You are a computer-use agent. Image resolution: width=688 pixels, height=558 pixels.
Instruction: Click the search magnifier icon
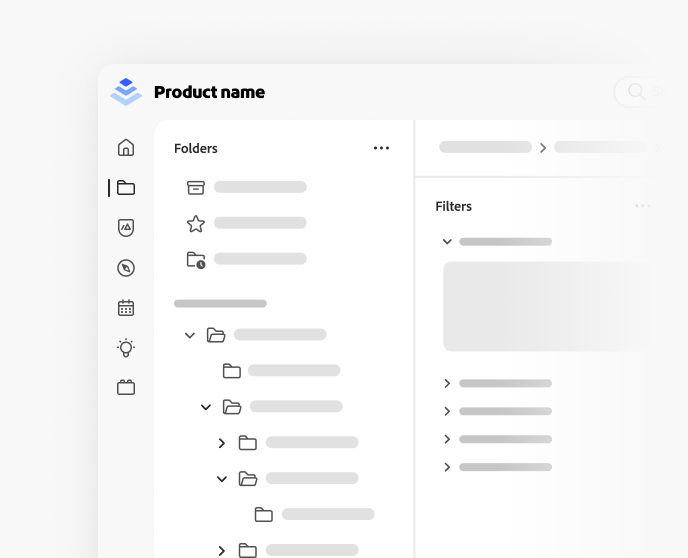click(636, 92)
